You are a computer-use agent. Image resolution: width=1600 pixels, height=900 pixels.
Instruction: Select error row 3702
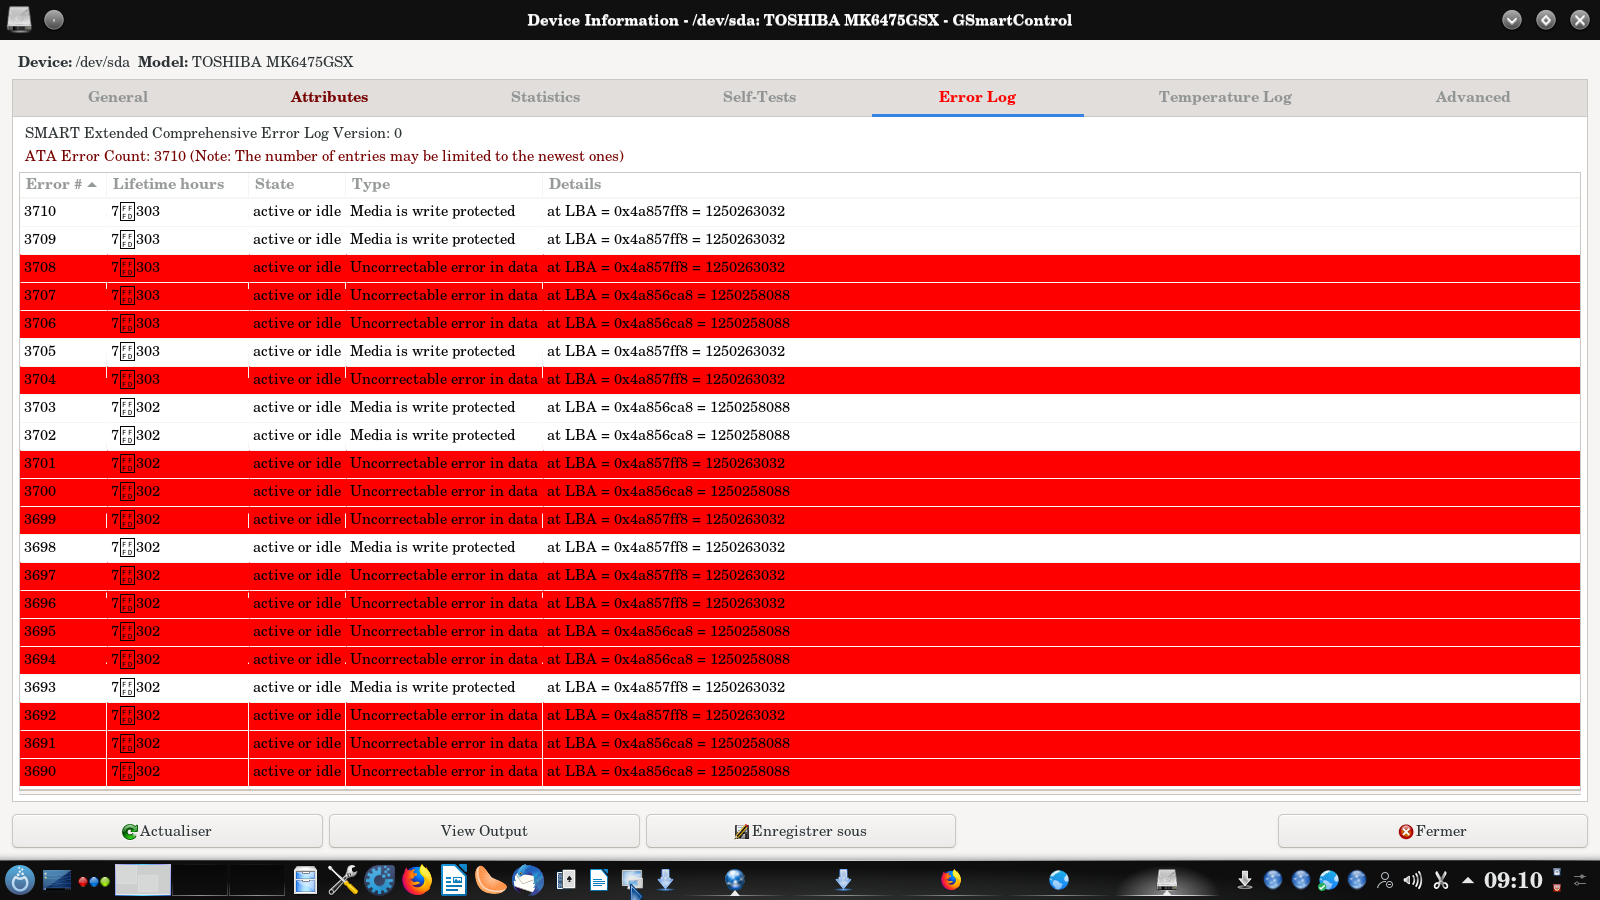coord(800,435)
